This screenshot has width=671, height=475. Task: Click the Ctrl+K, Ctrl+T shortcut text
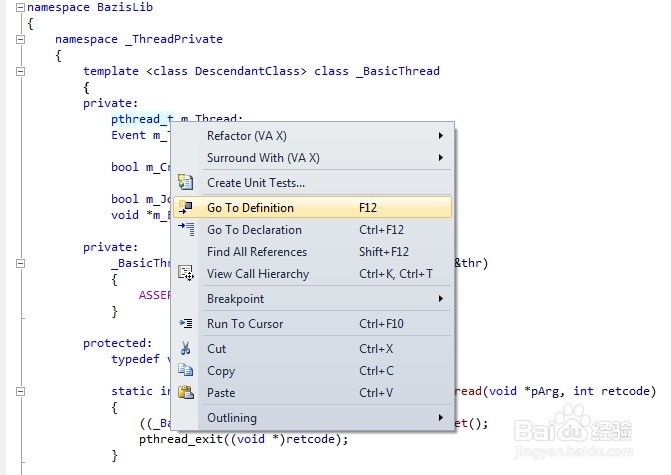(x=396, y=274)
